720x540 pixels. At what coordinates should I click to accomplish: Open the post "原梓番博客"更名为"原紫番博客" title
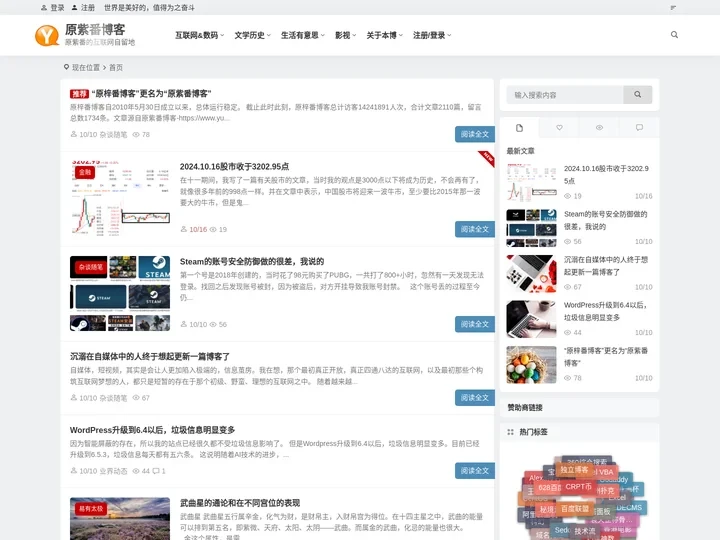(x=151, y=94)
